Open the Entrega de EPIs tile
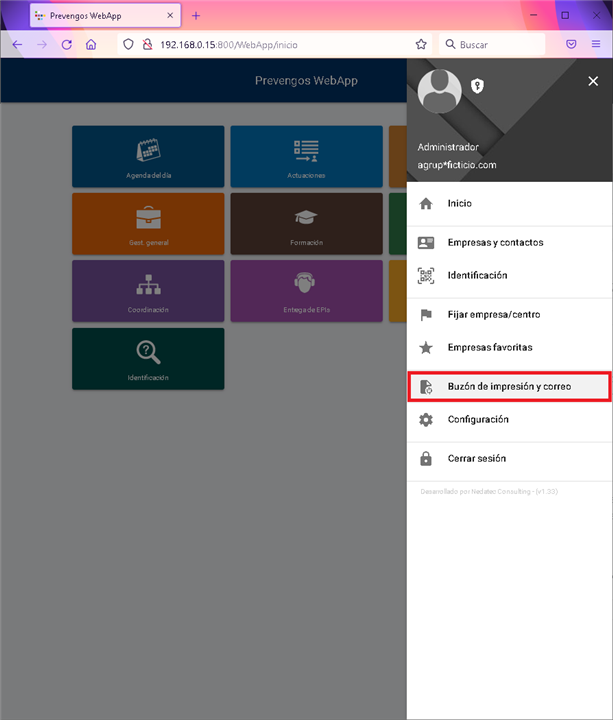This screenshot has height=720, width=613. tap(305, 290)
